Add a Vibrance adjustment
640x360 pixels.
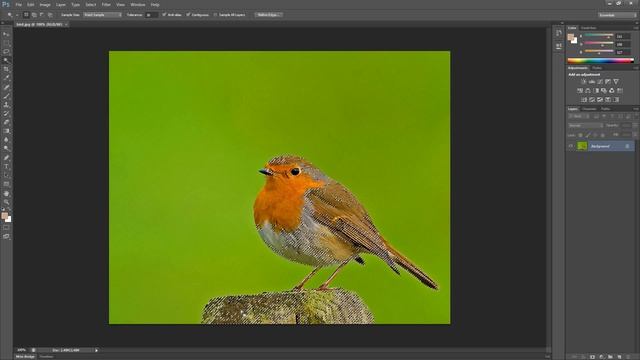pyautogui.click(x=616, y=82)
